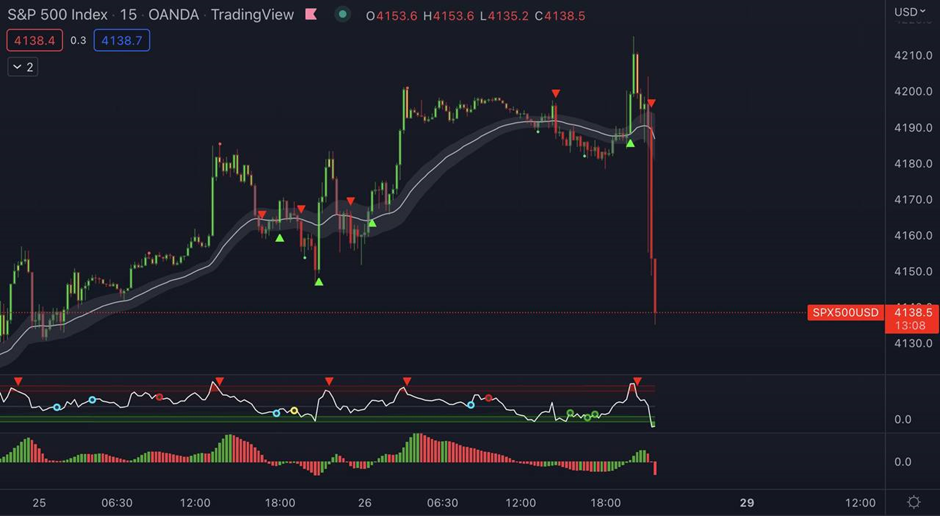The height and width of the screenshot is (516, 940).
Task: Click the 26 date label on time axis
Action: pyautogui.click(x=364, y=503)
